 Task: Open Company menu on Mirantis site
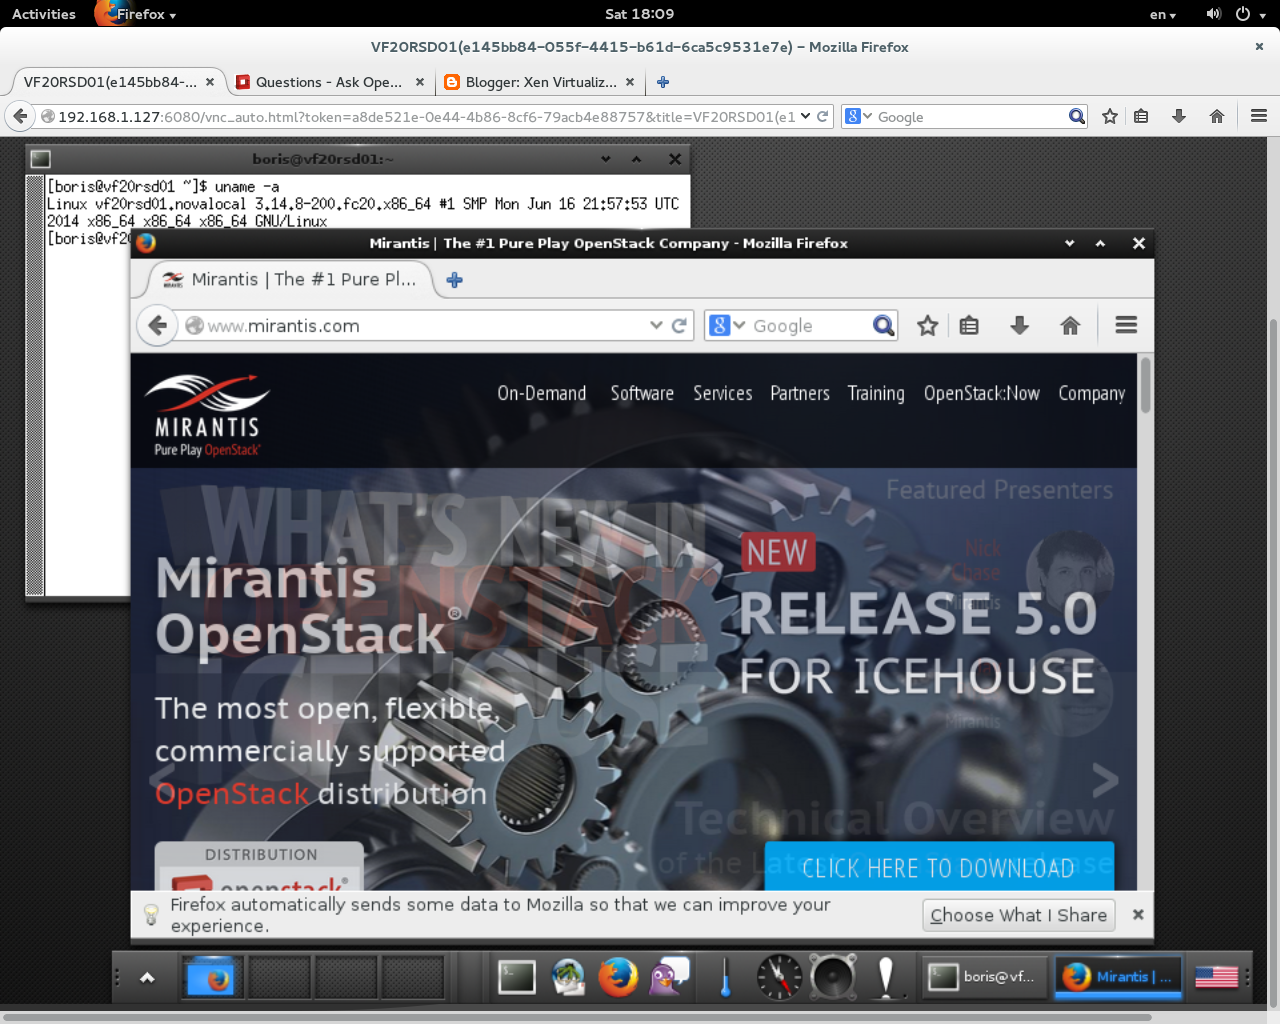coord(1092,393)
